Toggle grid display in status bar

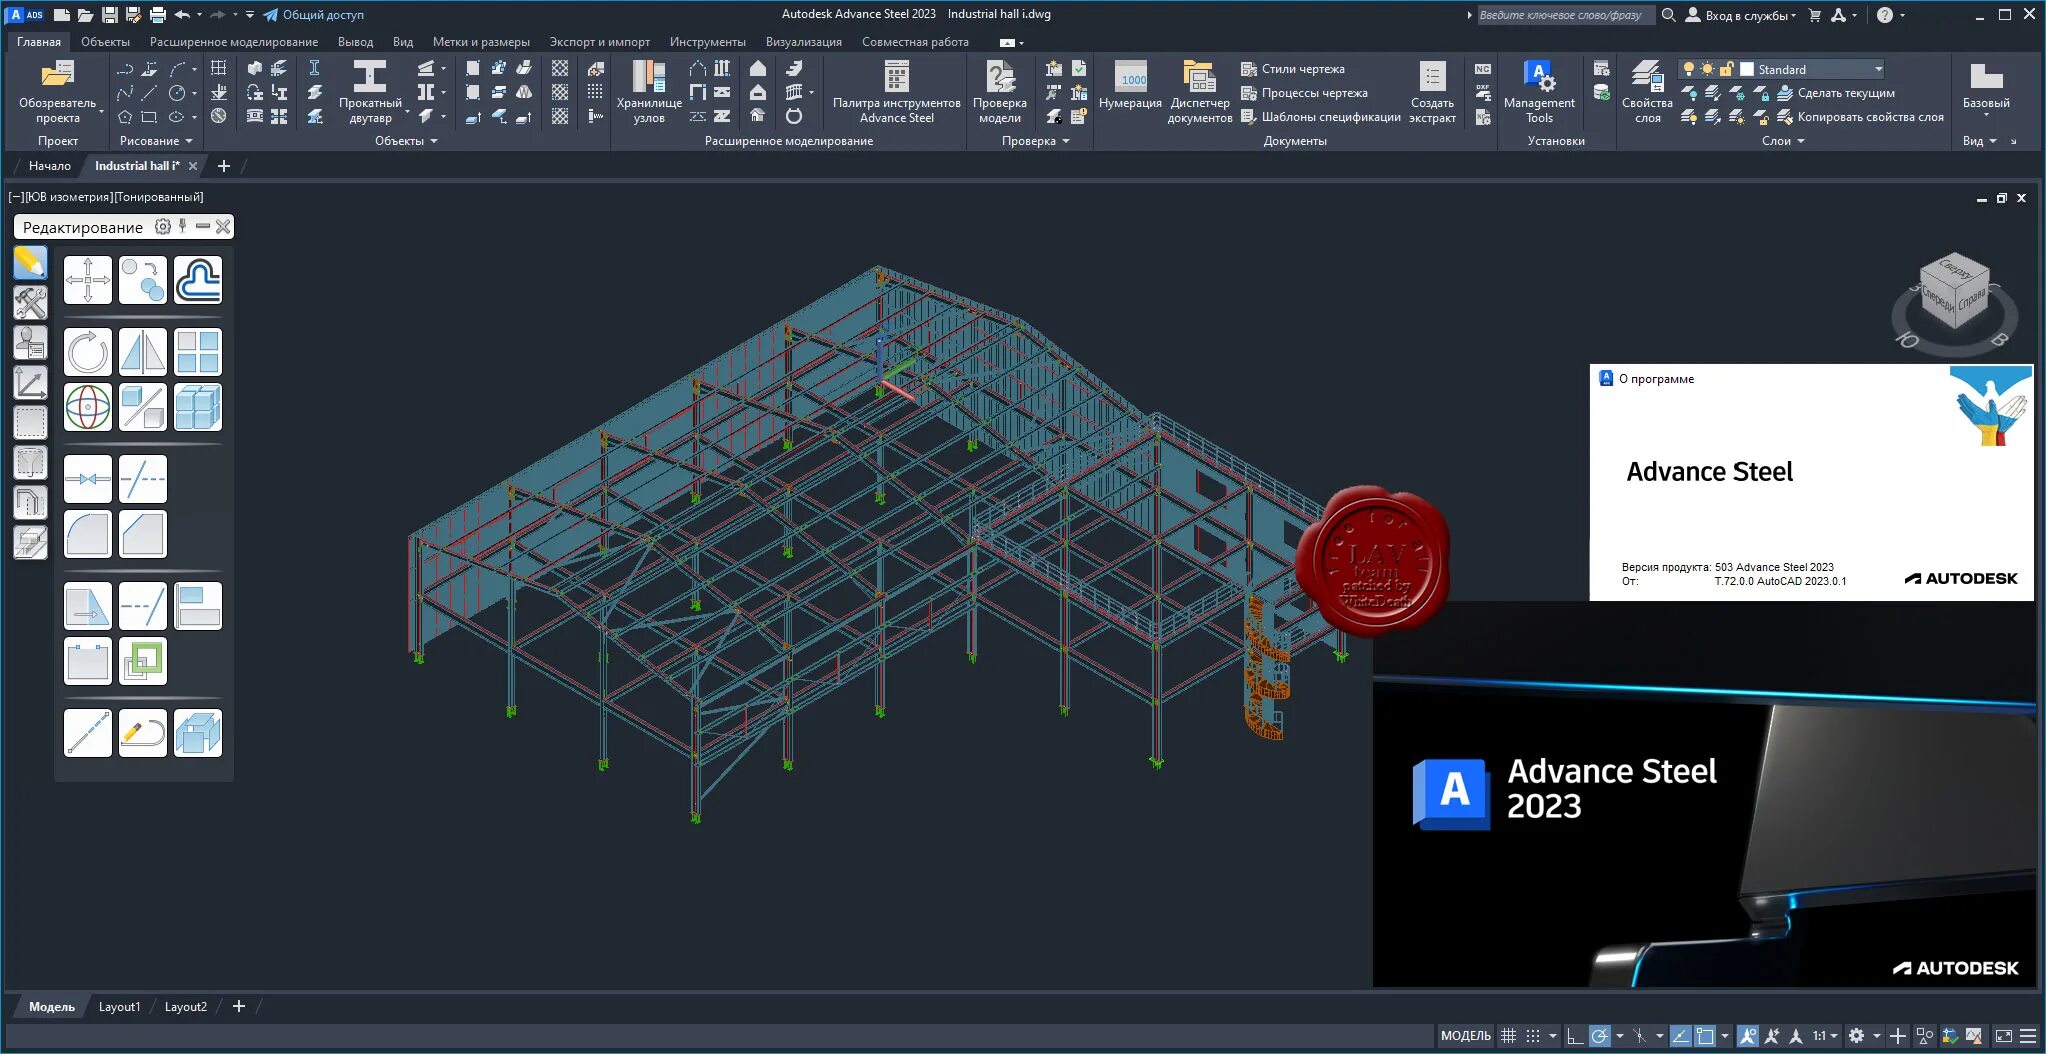coord(1508,1036)
